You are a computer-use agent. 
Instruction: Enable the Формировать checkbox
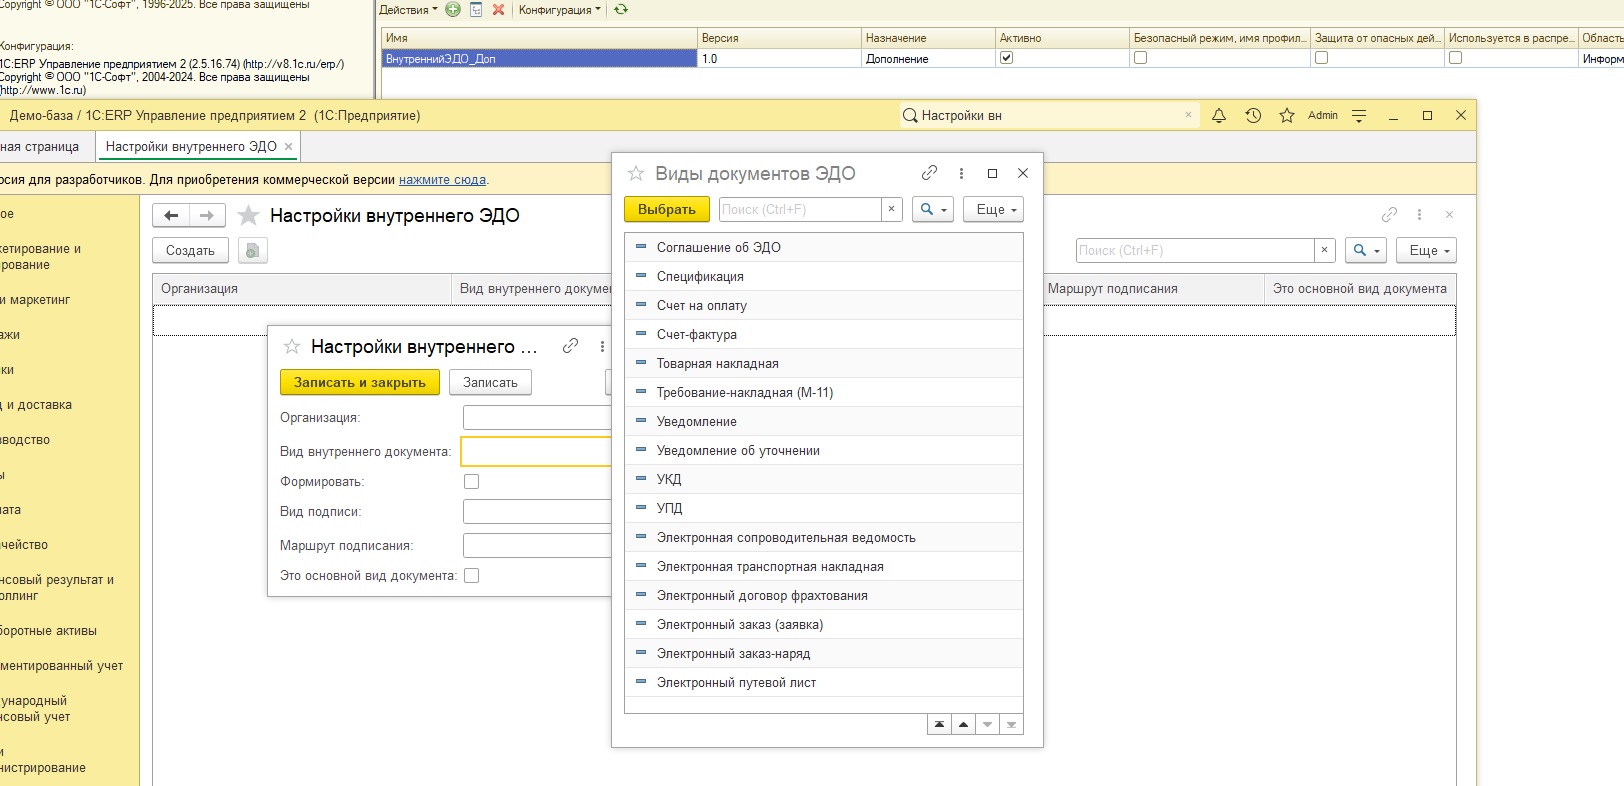[472, 482]
